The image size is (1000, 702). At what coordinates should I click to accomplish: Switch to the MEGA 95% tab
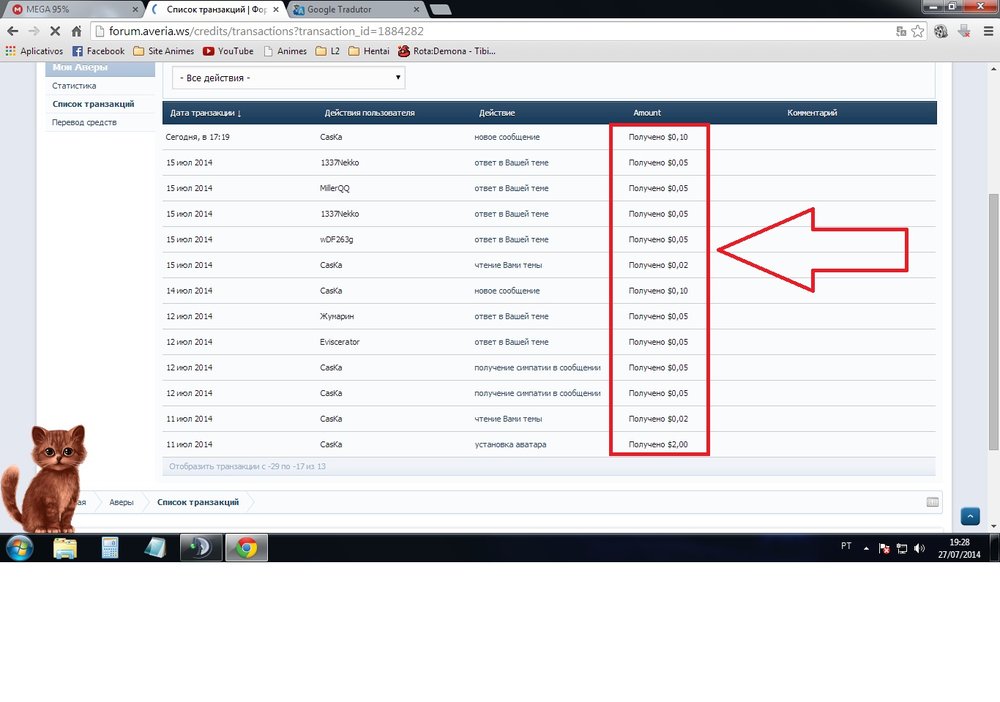tap(70, 9)
